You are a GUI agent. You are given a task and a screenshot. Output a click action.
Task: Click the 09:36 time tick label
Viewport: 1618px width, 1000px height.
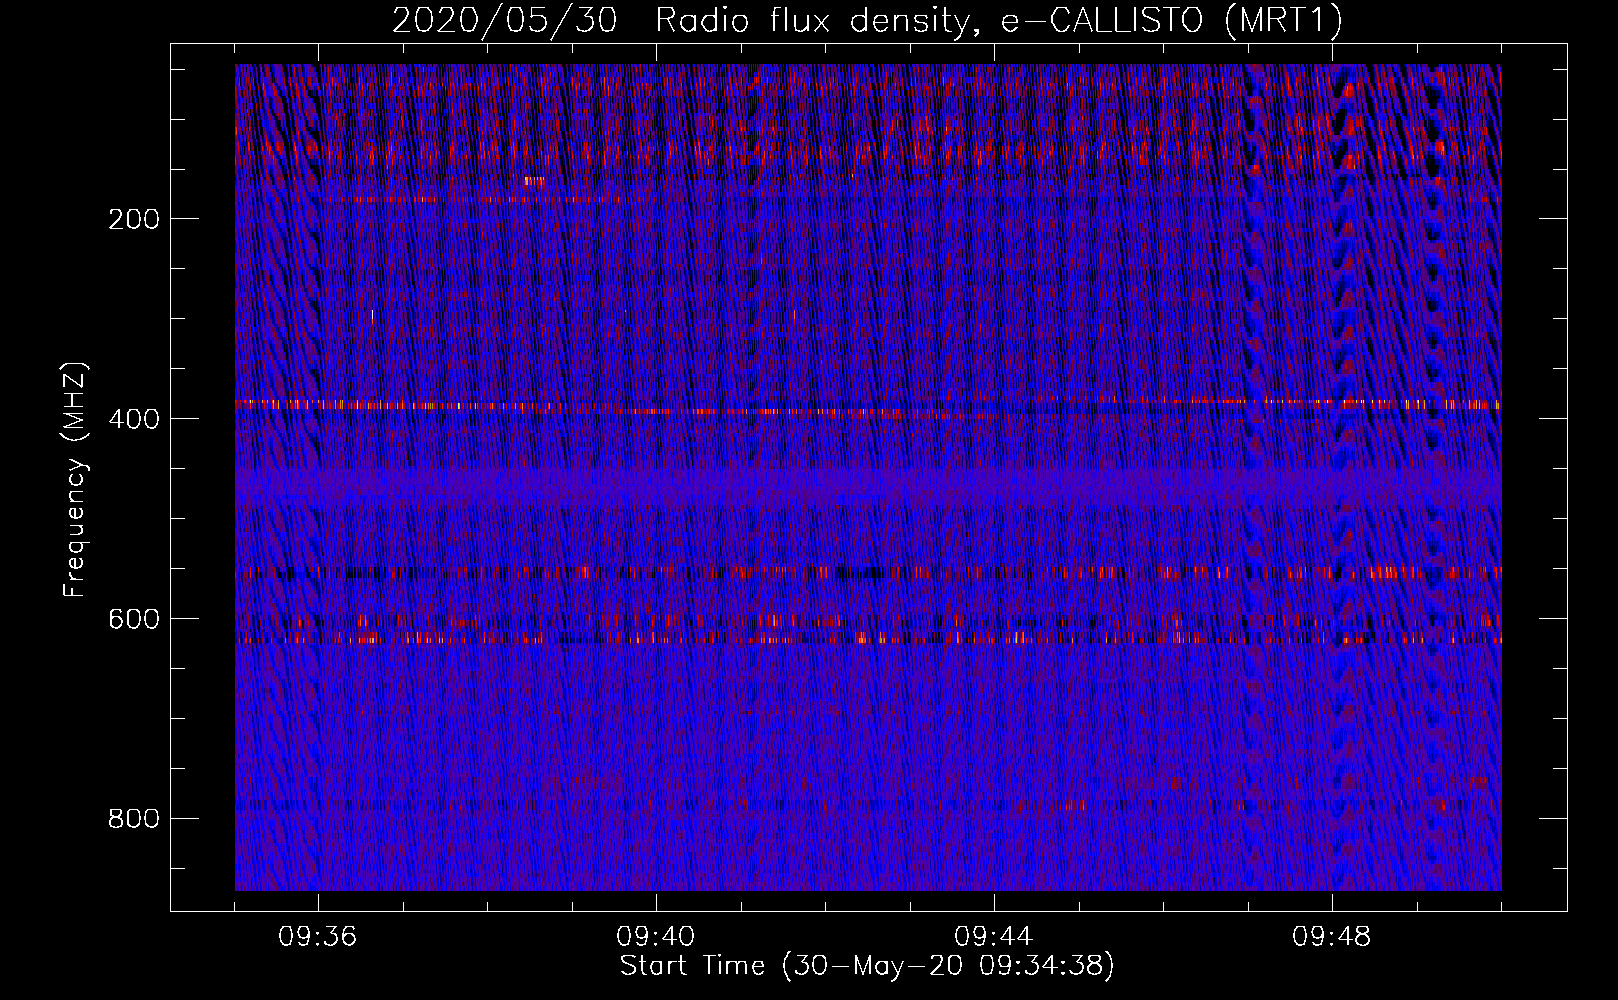318,937
